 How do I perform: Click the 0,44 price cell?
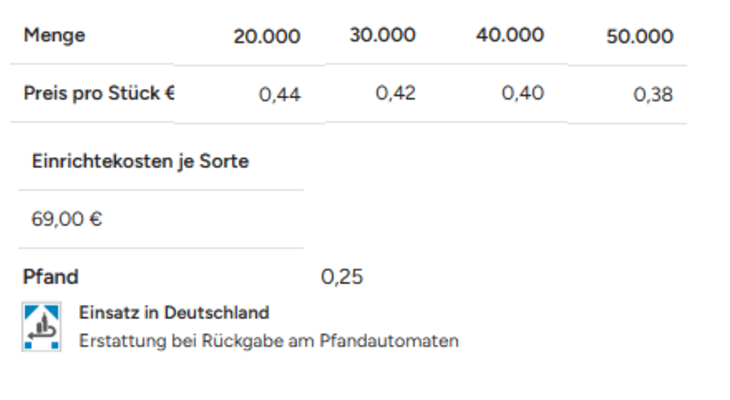pos(280,95)
